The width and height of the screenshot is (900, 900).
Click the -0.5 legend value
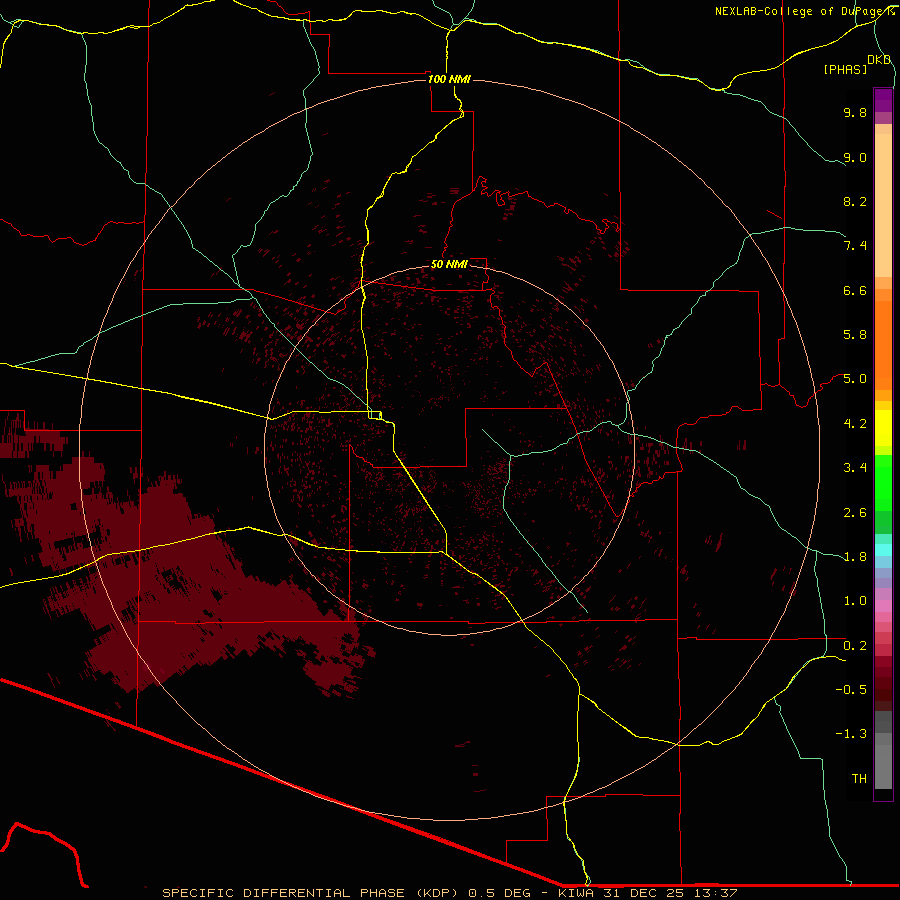[x=851, y=689]
